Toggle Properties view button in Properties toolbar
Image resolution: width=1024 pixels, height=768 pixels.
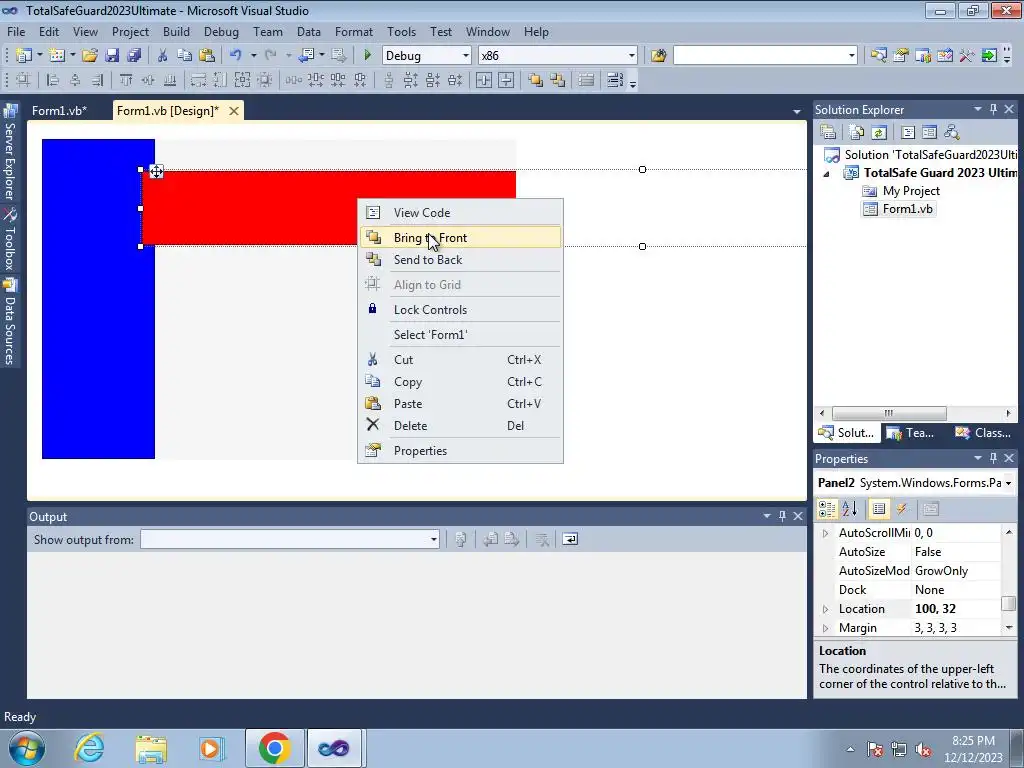(x=879, y=509)
